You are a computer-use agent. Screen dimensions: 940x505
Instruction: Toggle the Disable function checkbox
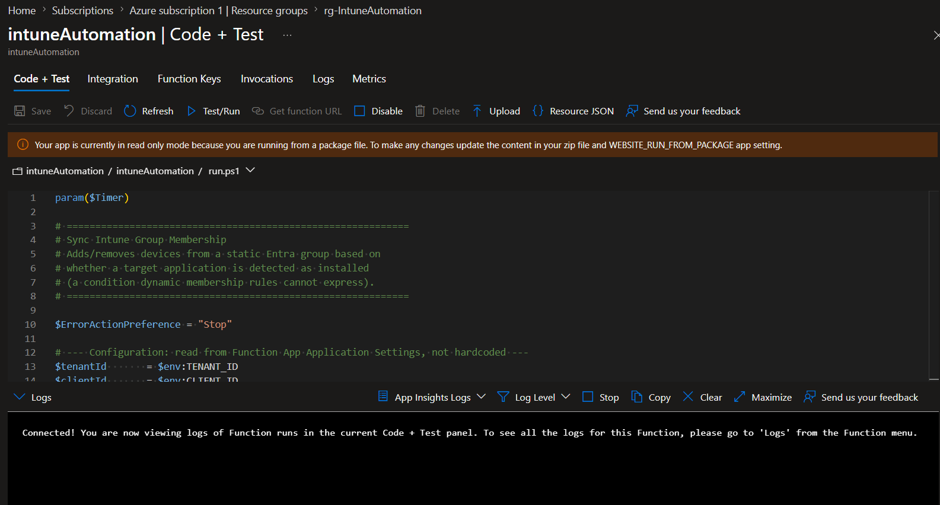[x=360, y=111]
